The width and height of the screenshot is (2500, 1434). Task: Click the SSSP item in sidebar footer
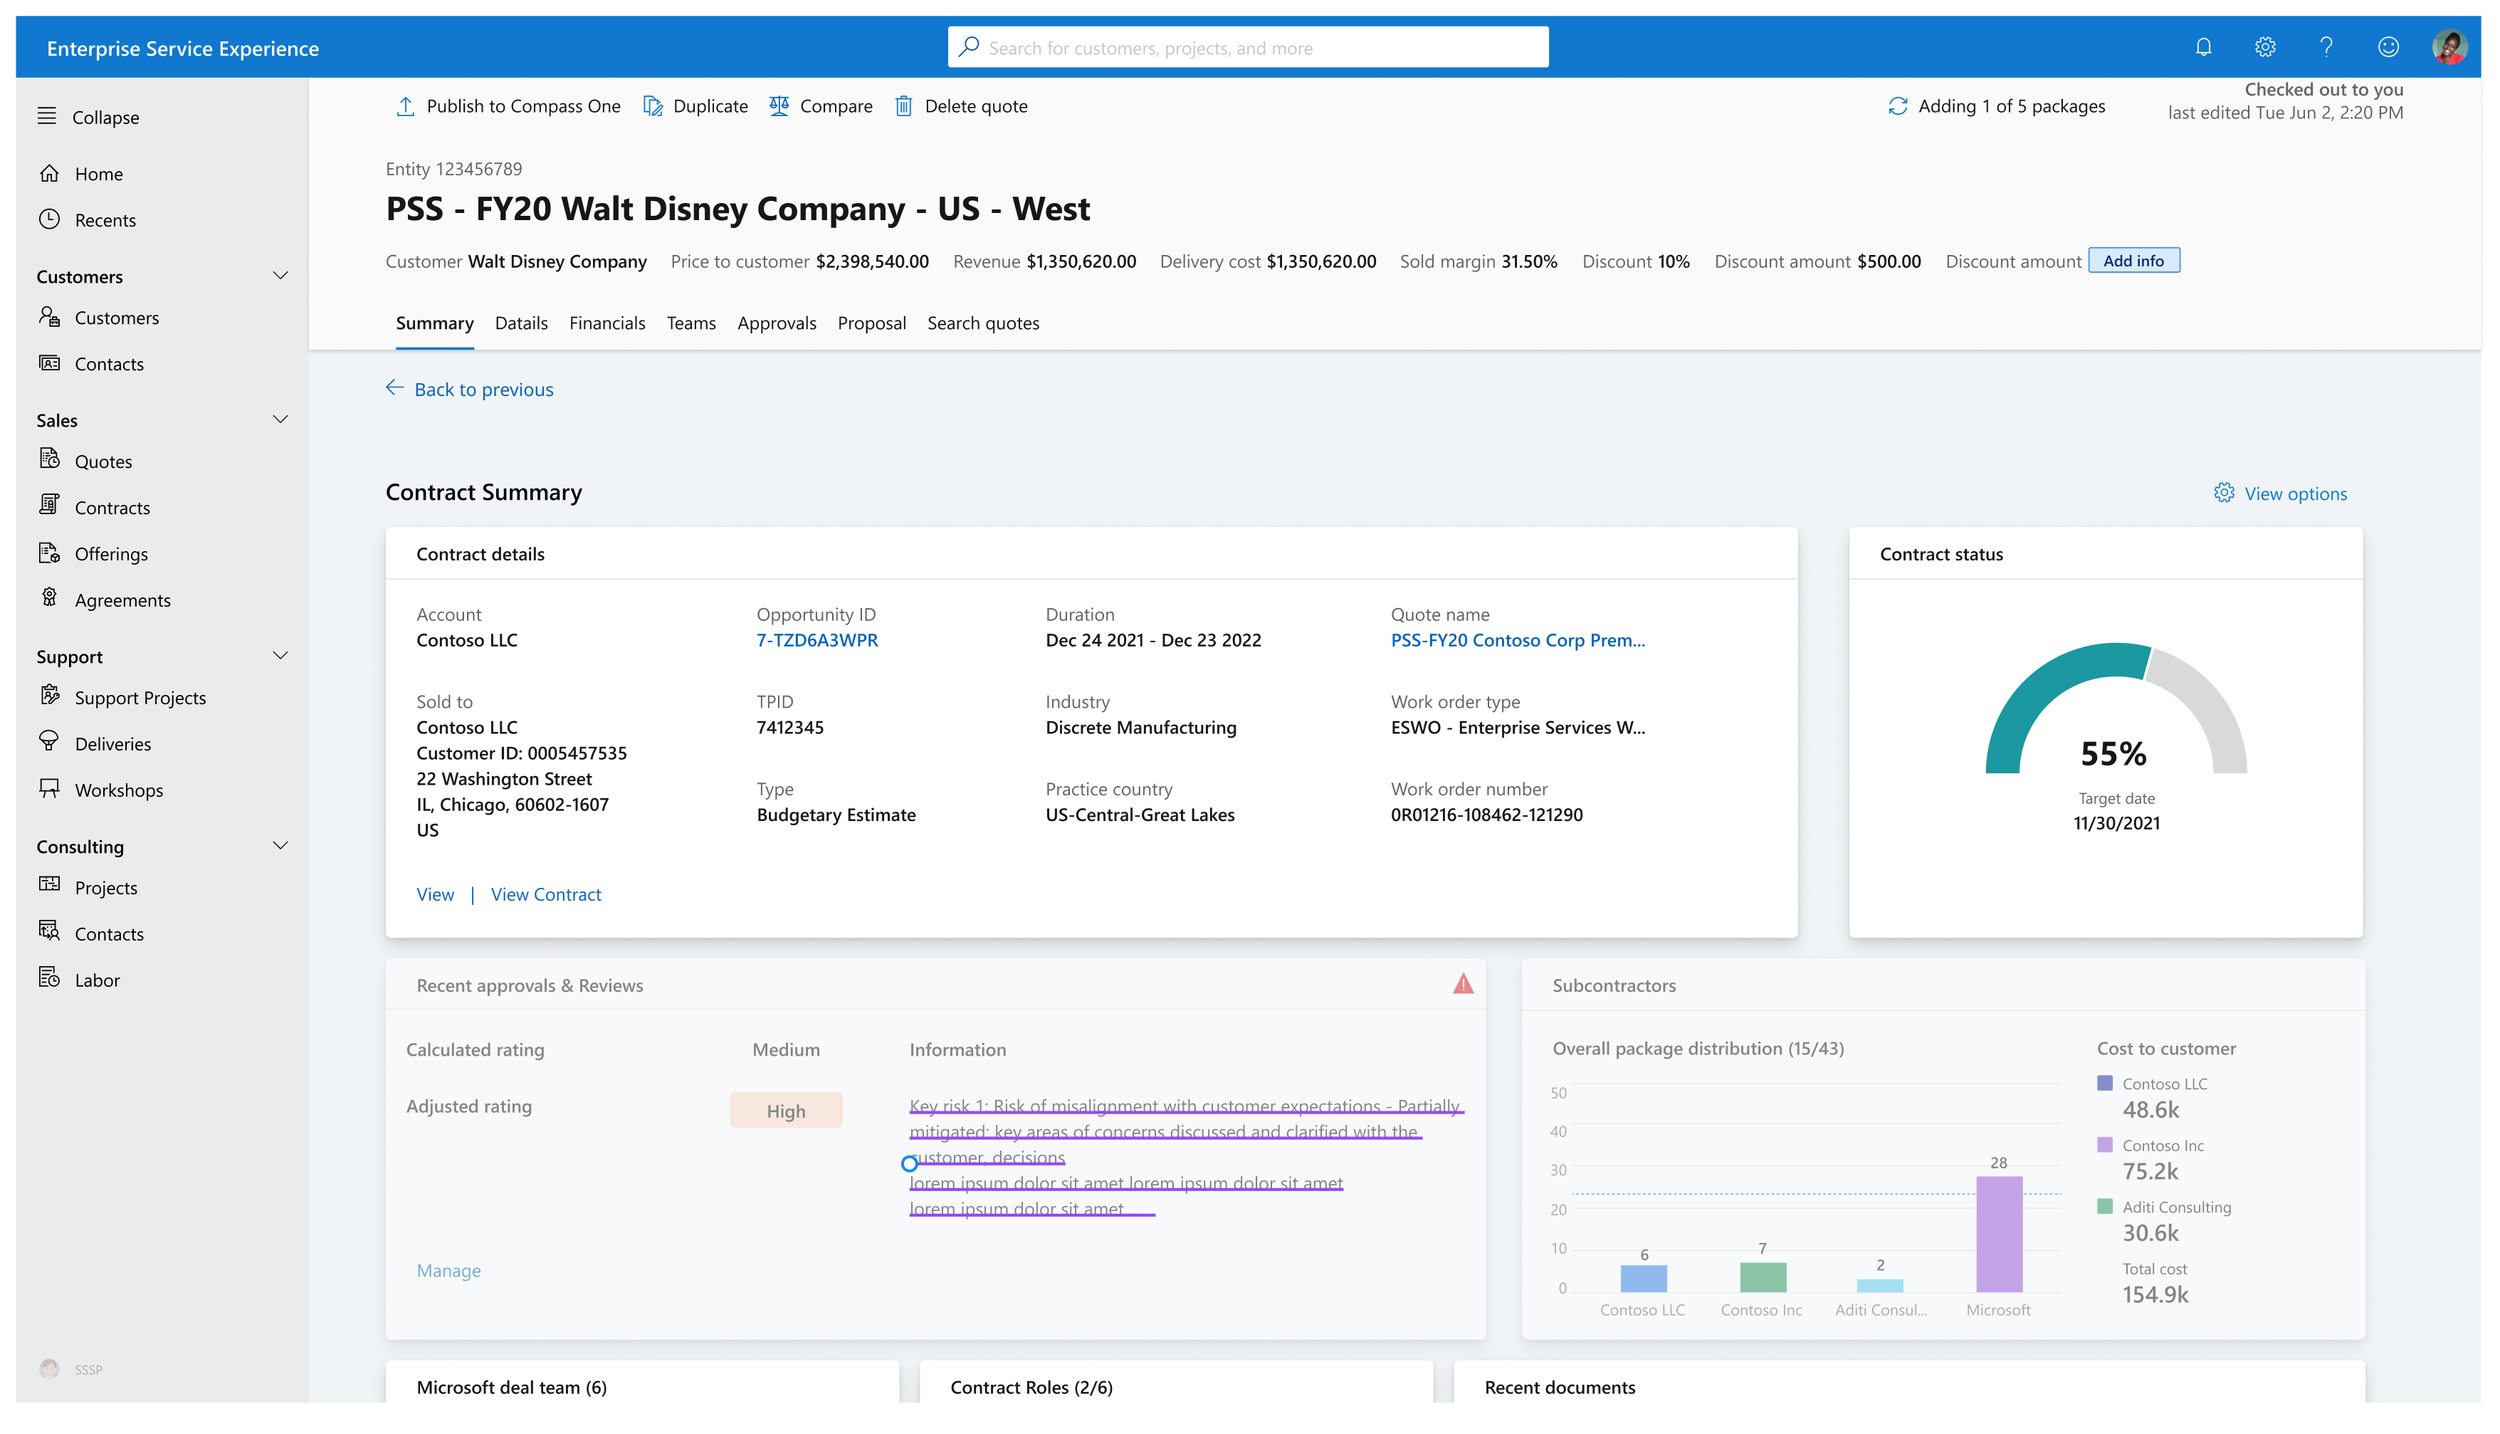tap(70, 1369)
